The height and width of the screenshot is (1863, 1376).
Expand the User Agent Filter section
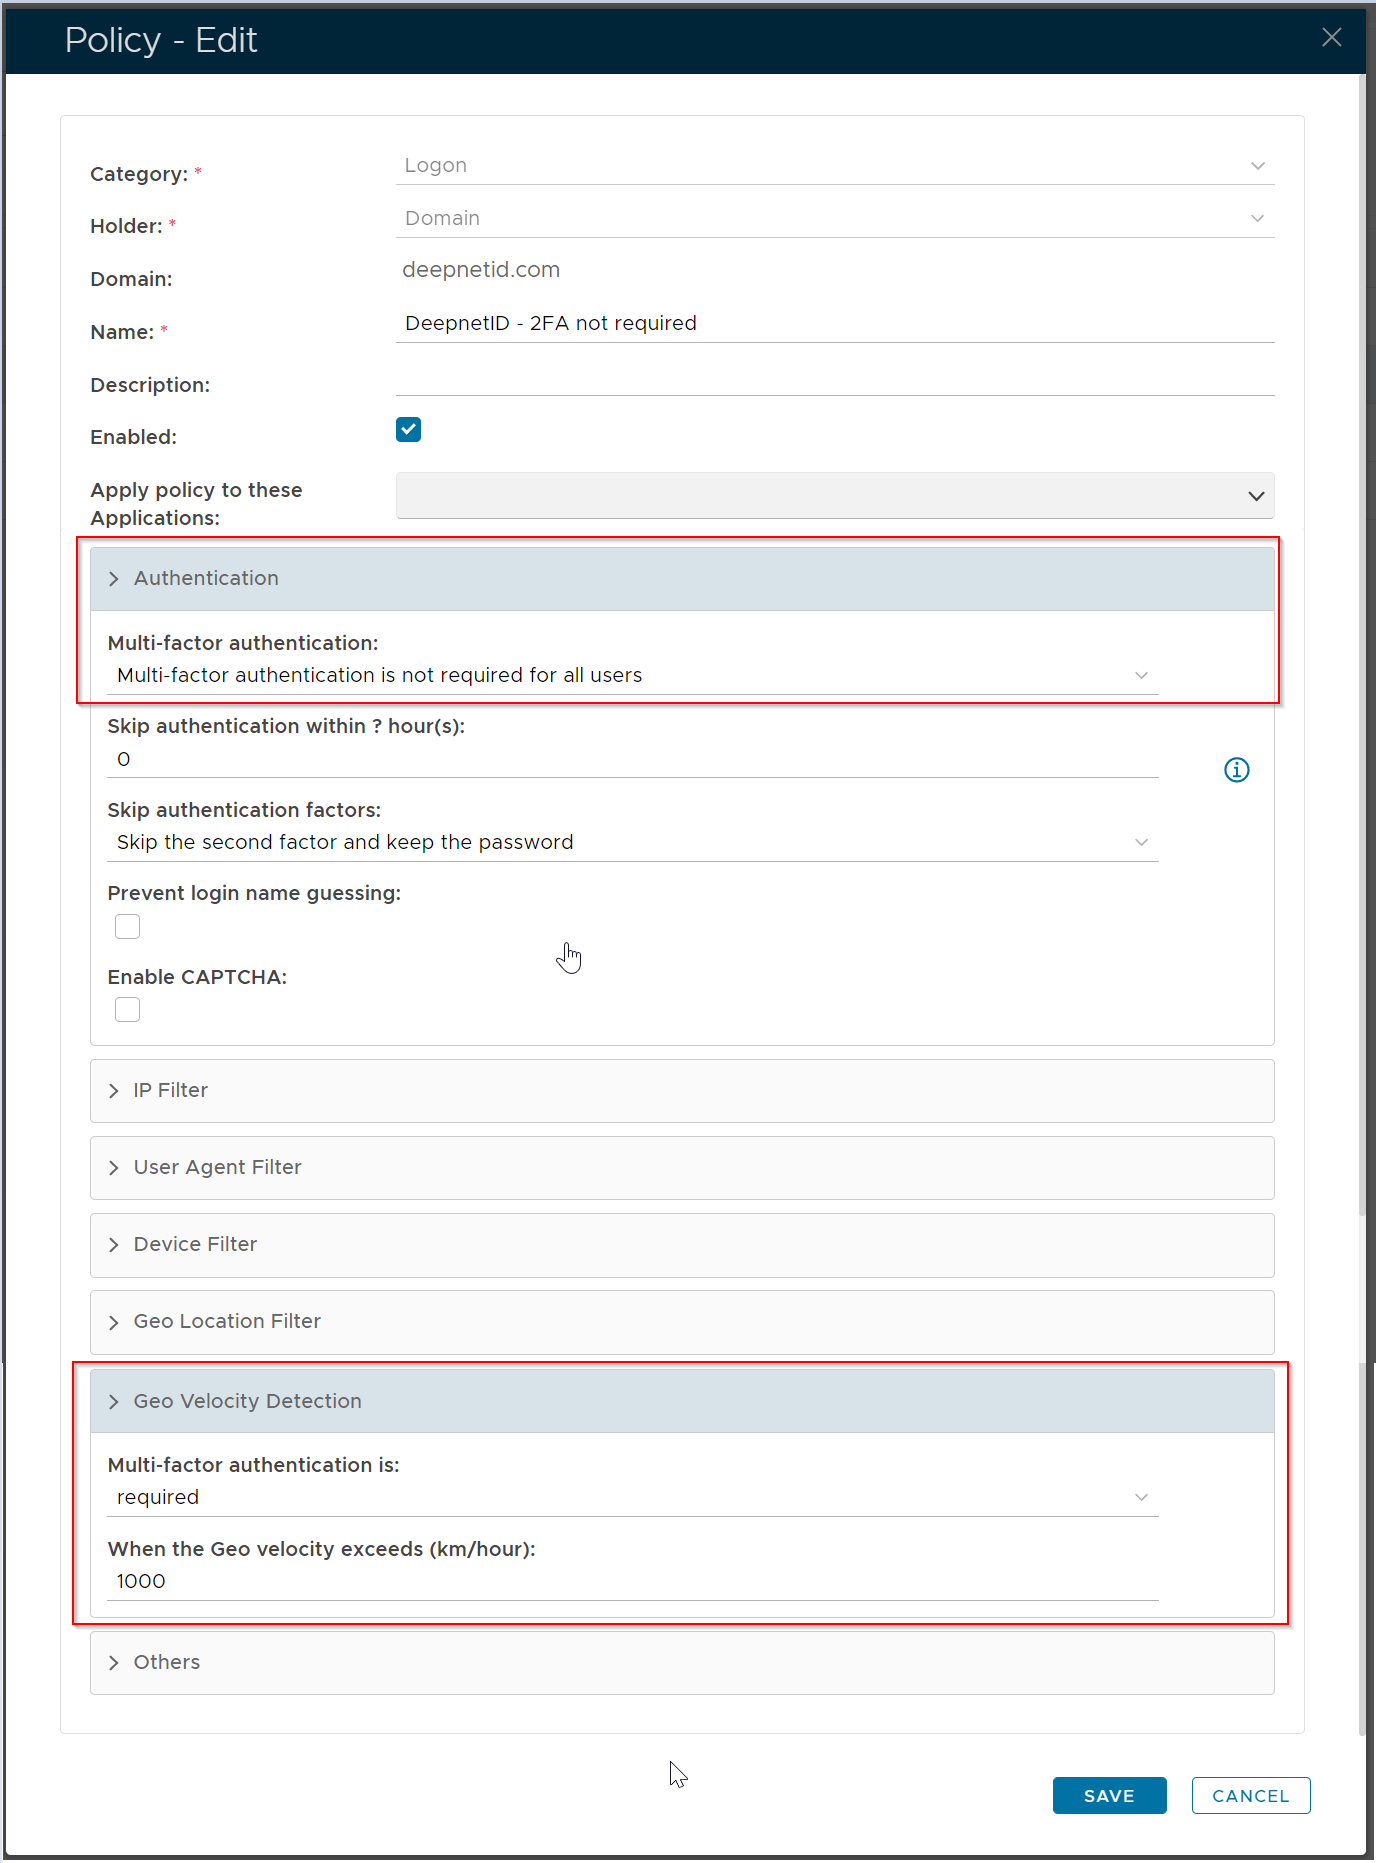tap(217, 1168)
